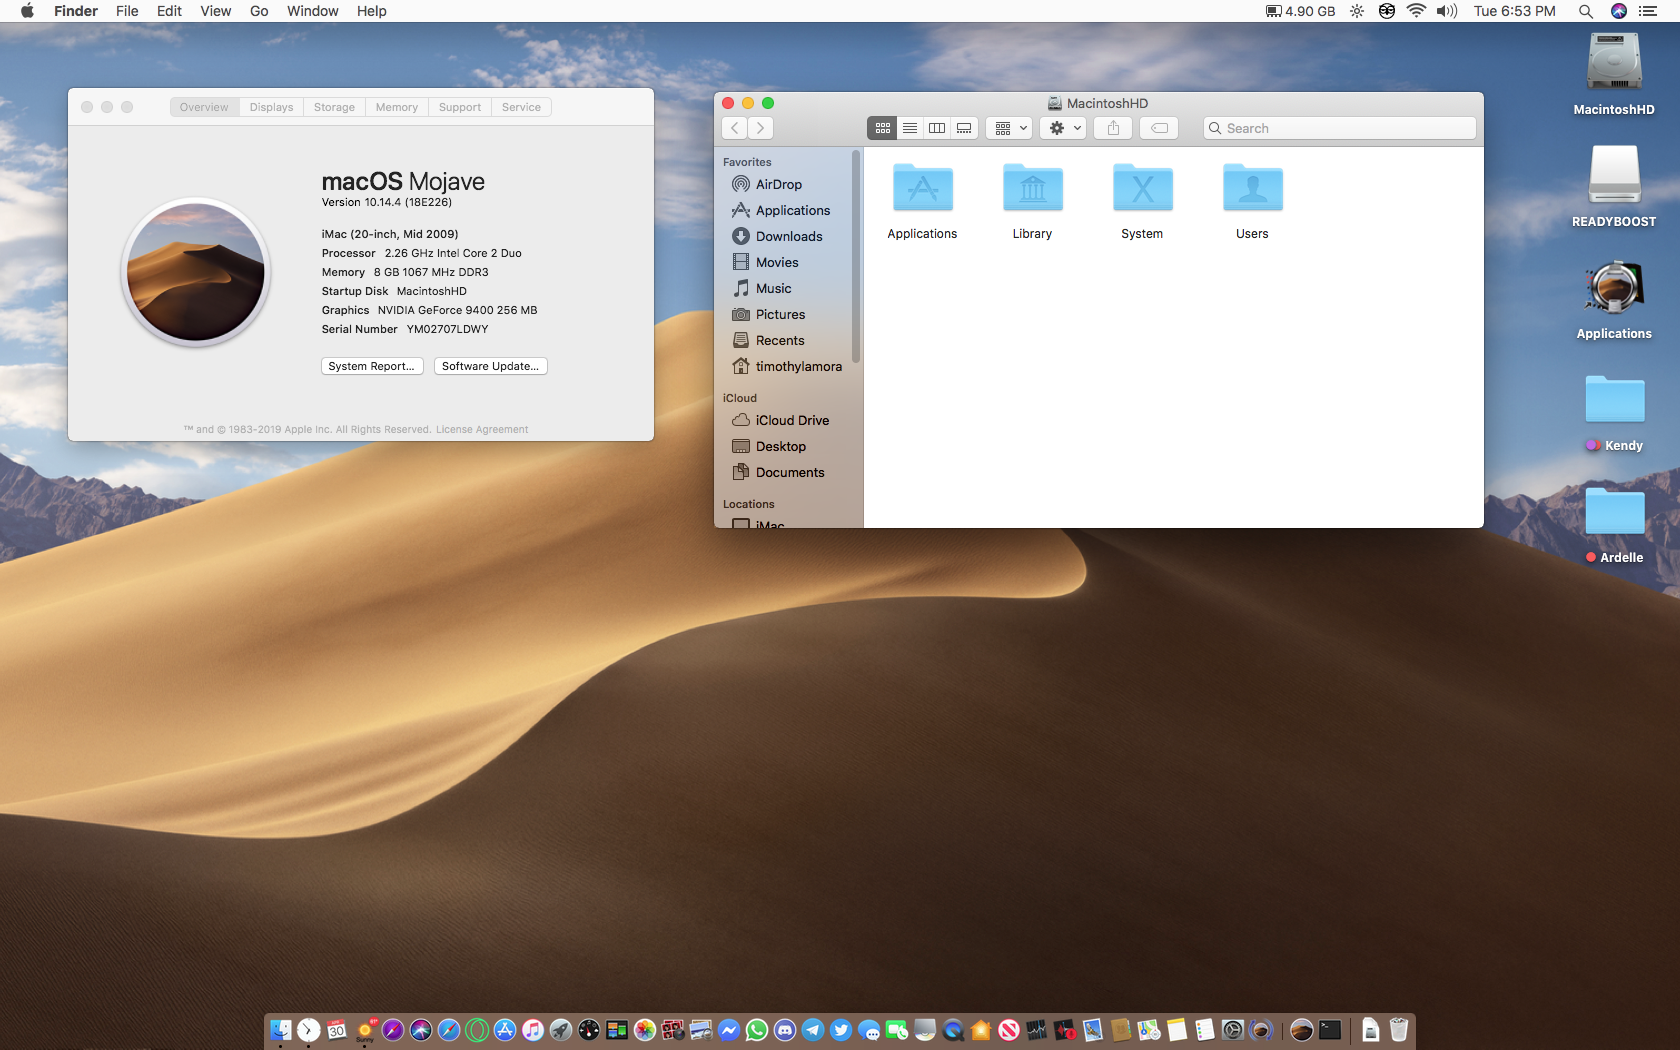
Task: Open the View menu
Action: (215, 11)
